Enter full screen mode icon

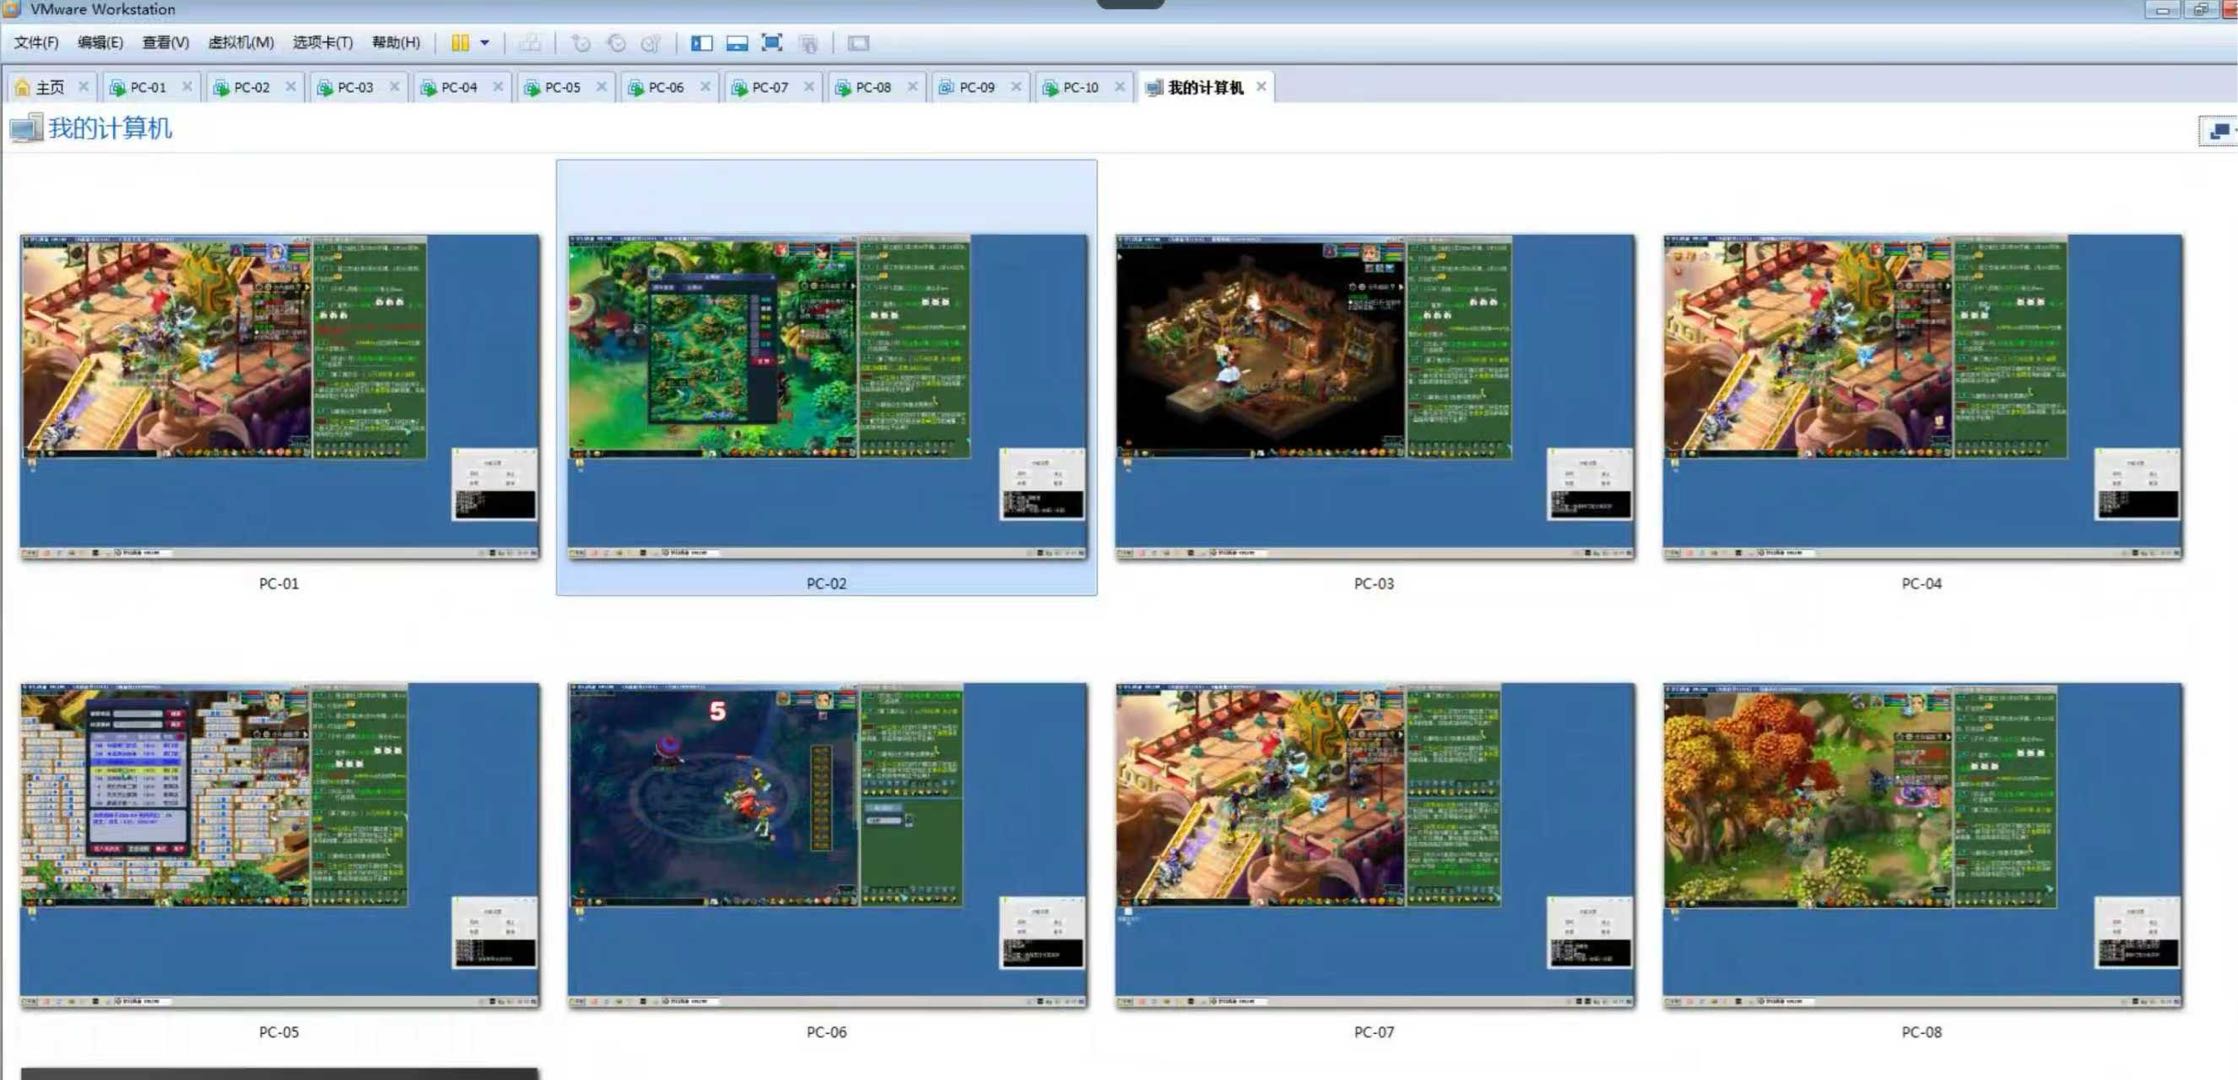click(x=772, y=43)
